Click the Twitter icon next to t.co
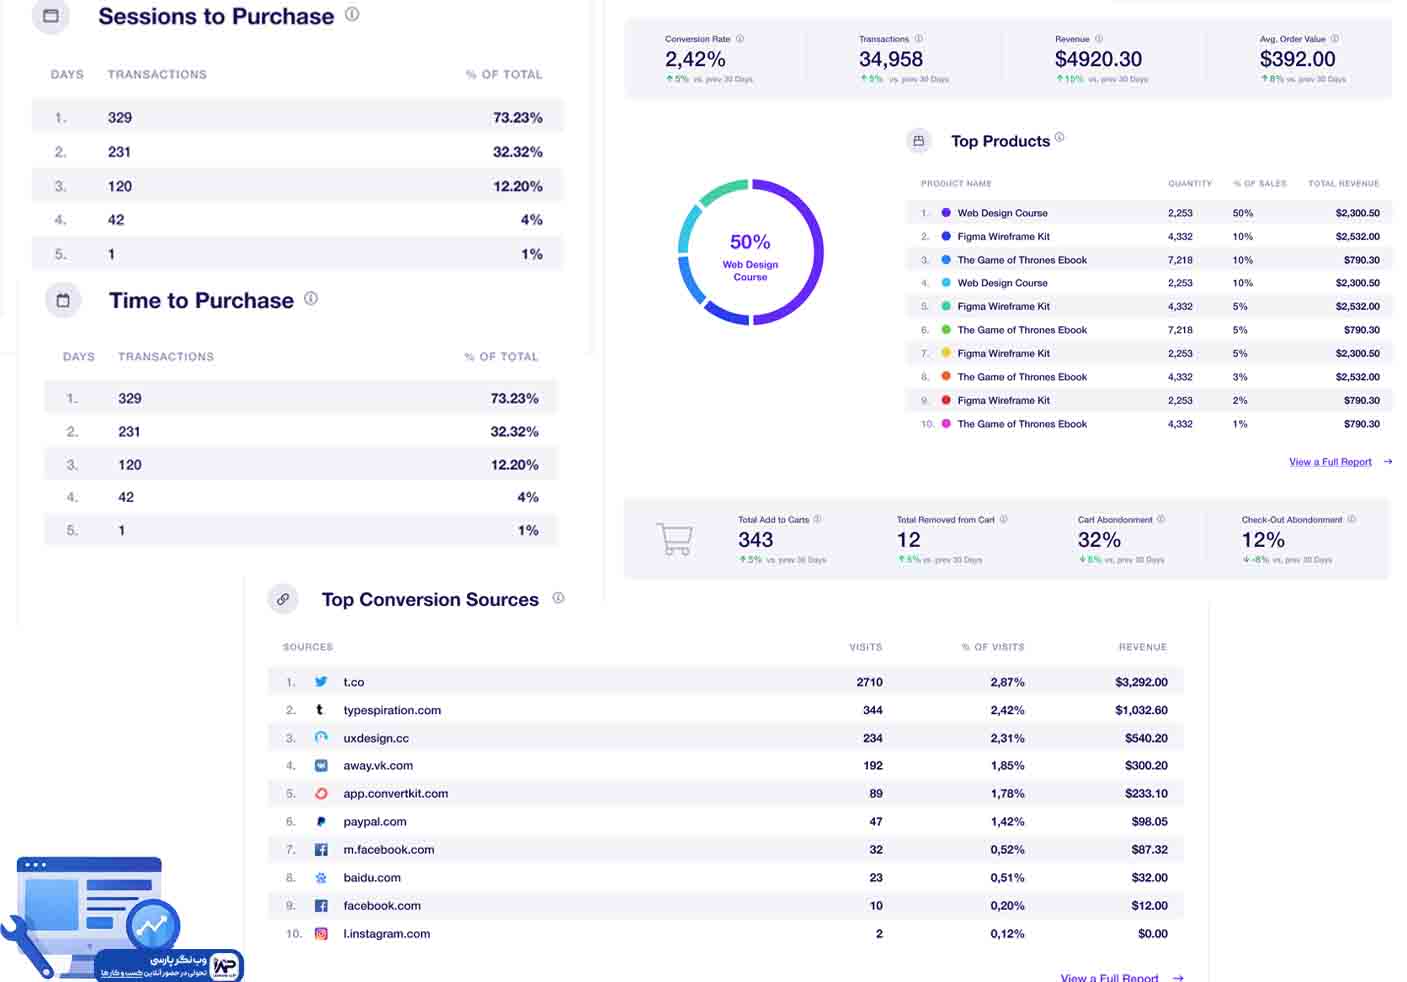 click(321, 681)
